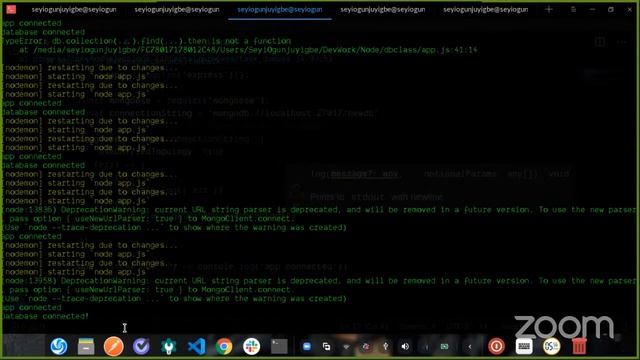640x360 pixels.
Task: Open Google Chrome from the dock
Action: pos(224,346)
